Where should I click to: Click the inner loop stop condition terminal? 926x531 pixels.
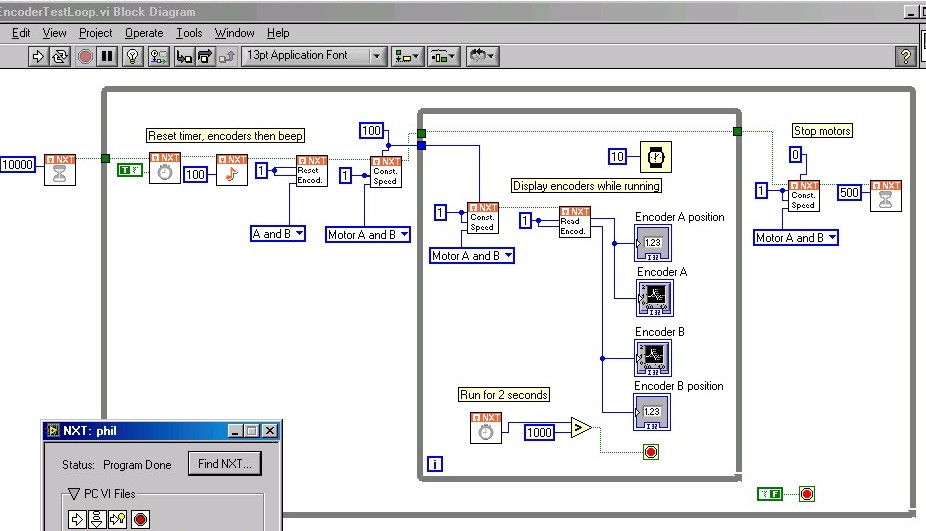pyautogui.click(x=651, y=452)
